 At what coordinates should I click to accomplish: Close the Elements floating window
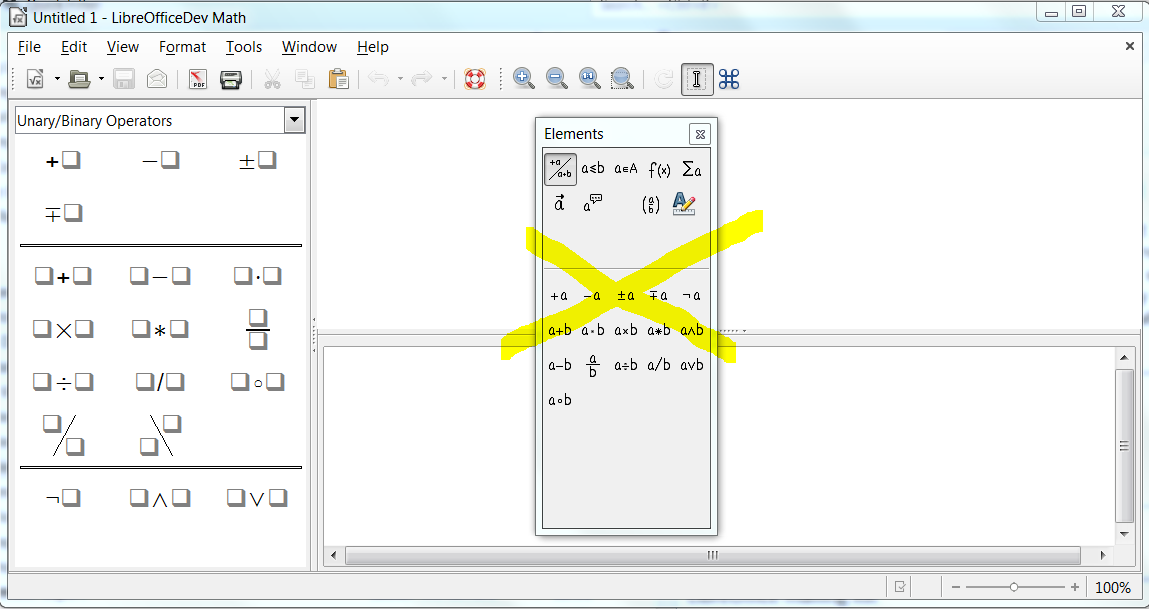pos(700,134)
